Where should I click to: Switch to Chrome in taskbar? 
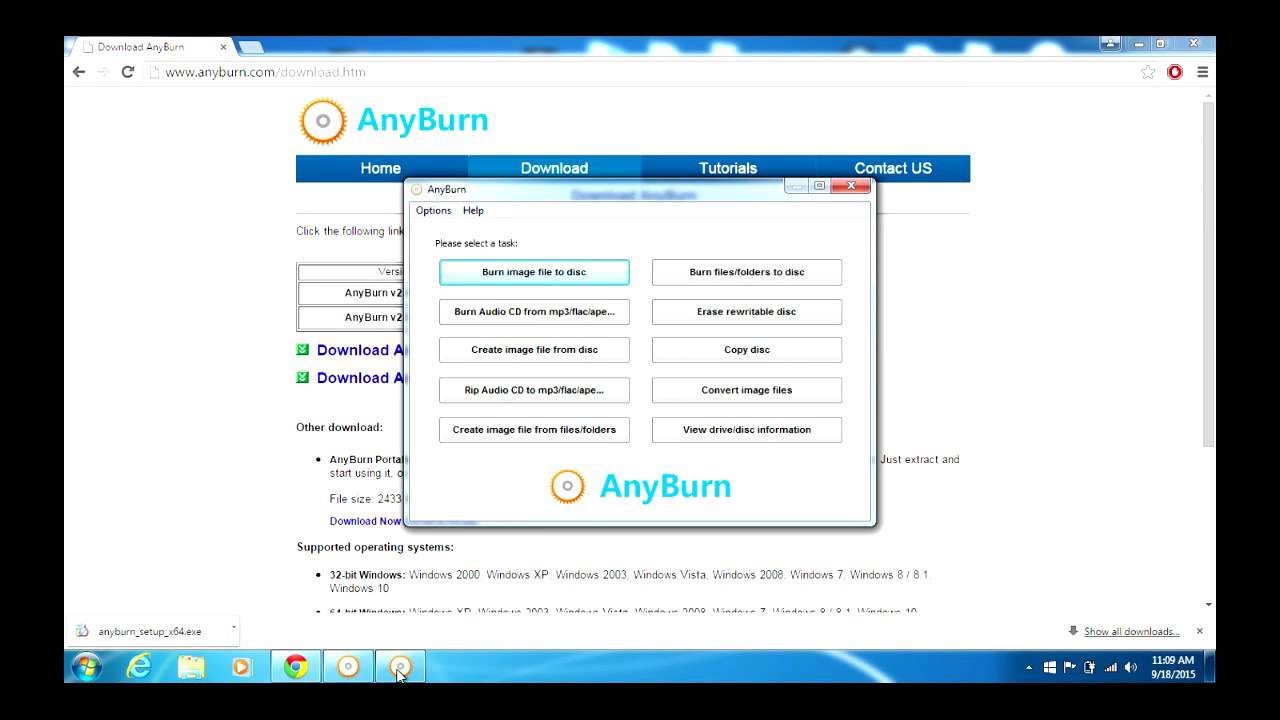click(x=296, y=667)
